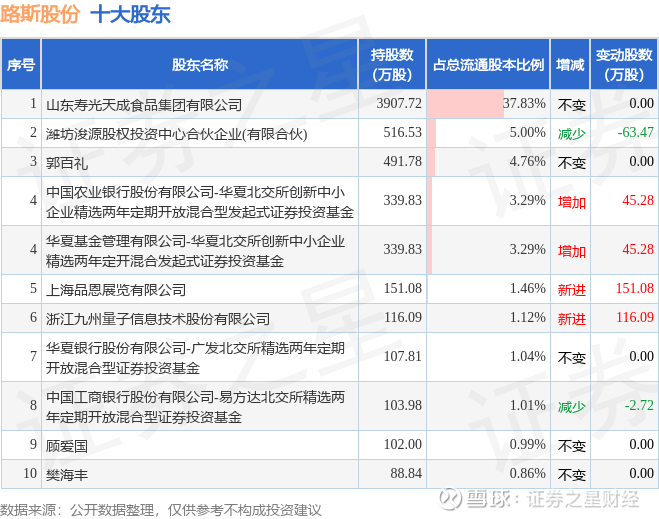
Task: Click the row number 10 cell
Action: click(21, 474)
